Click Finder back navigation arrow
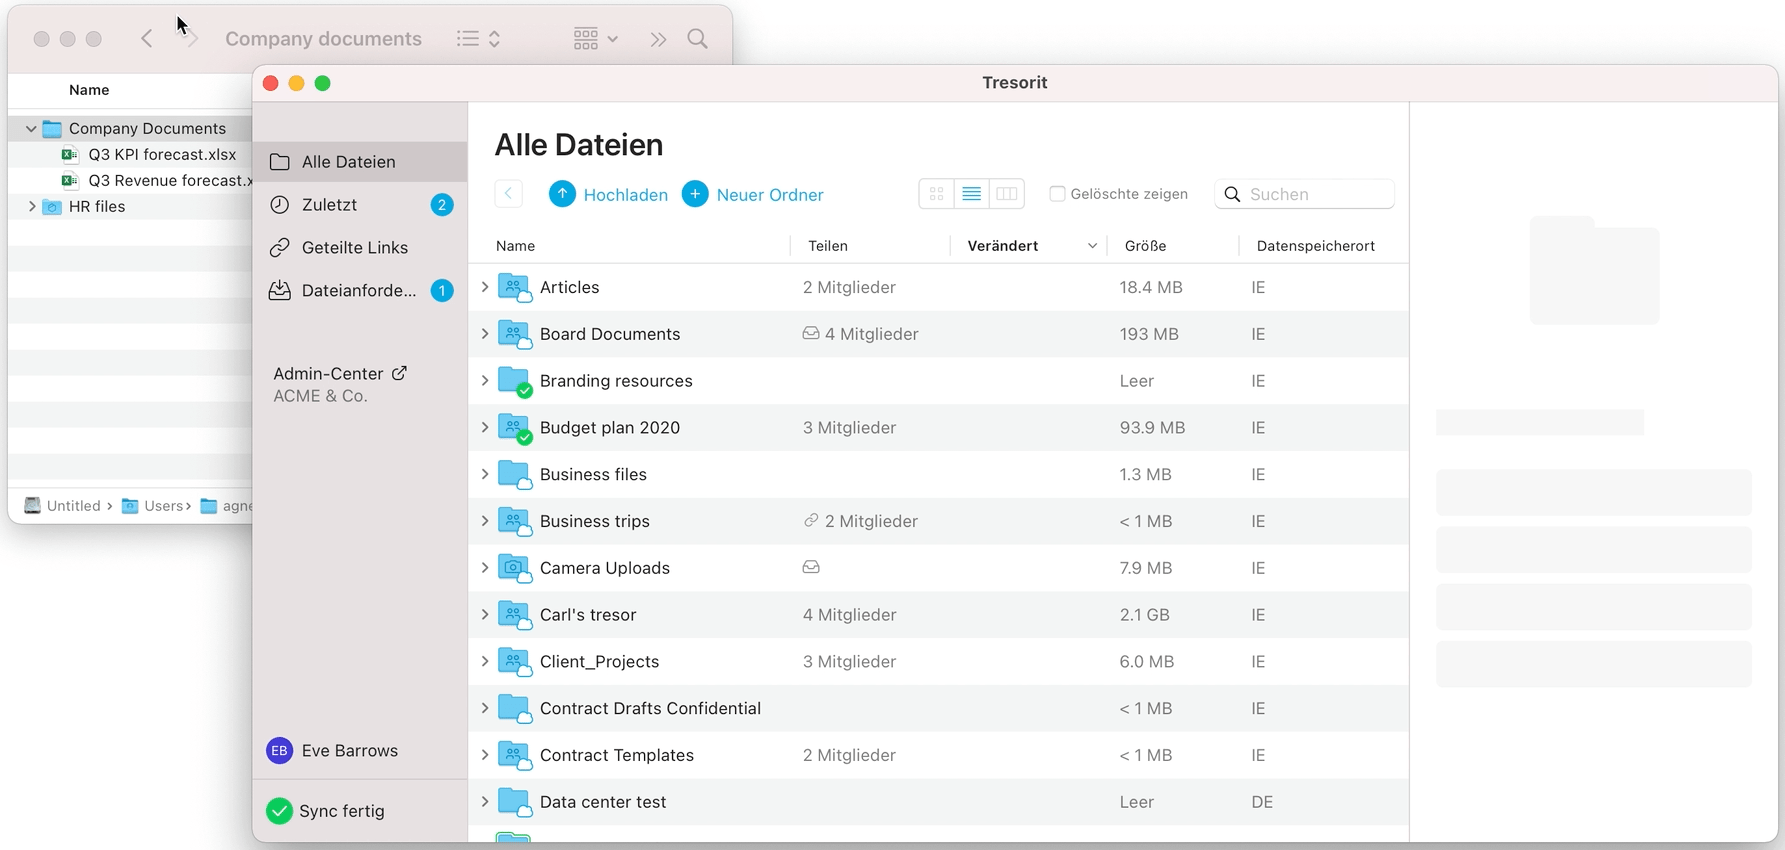Screen dimensions: 1785x850 coord(147,39)
